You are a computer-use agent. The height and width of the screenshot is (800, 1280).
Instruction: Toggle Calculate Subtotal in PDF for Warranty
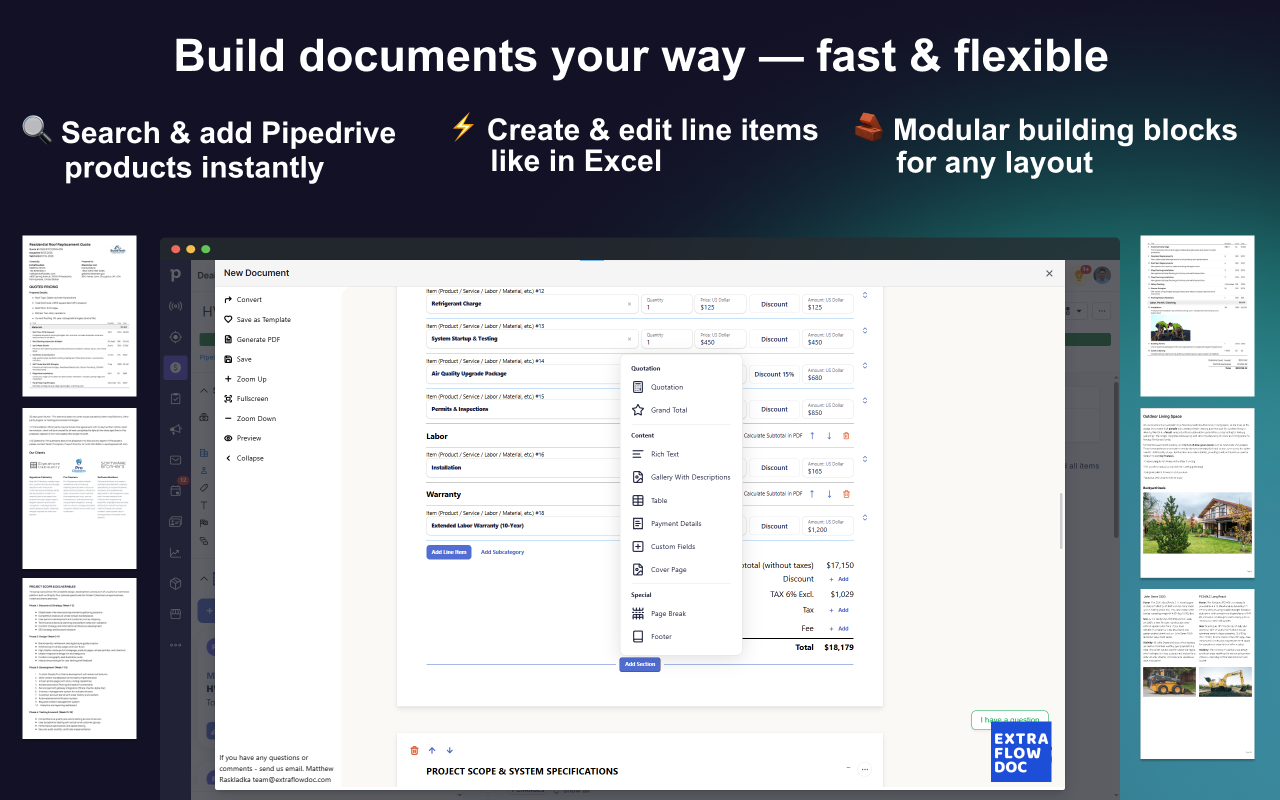[772, 494]
